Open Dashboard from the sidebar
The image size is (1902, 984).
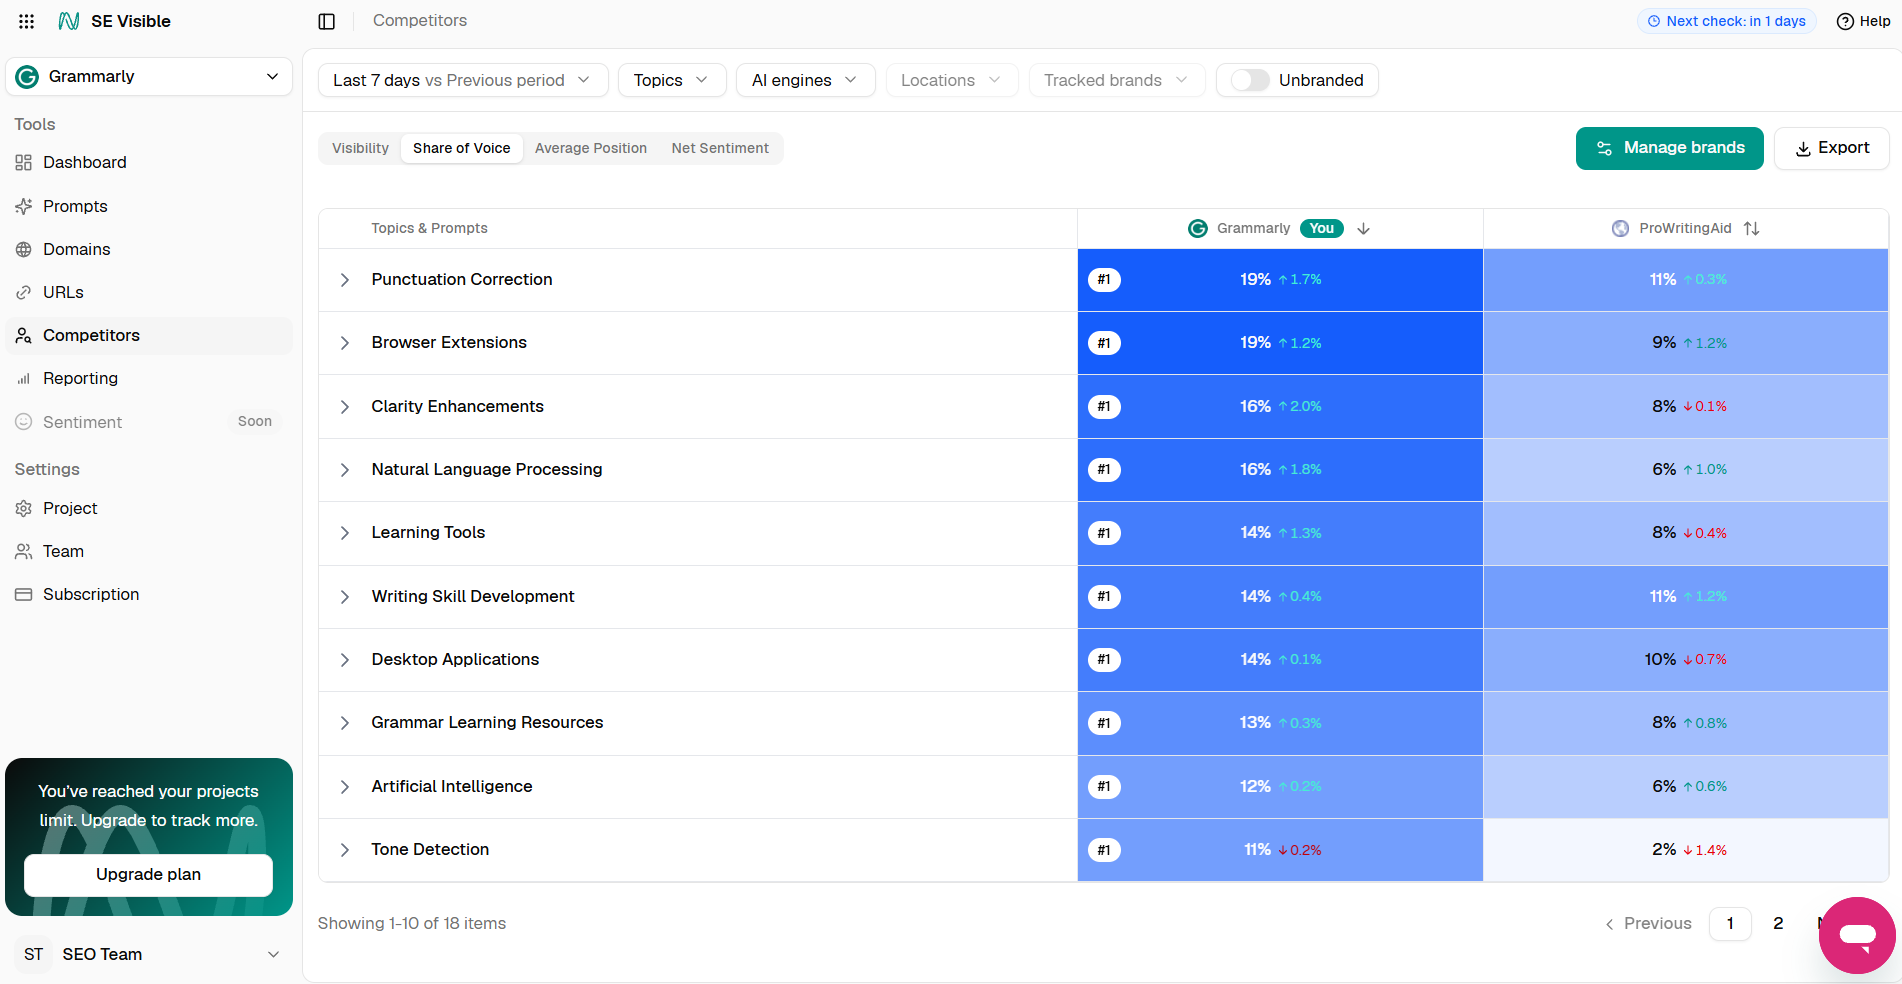tap(149, 162)
